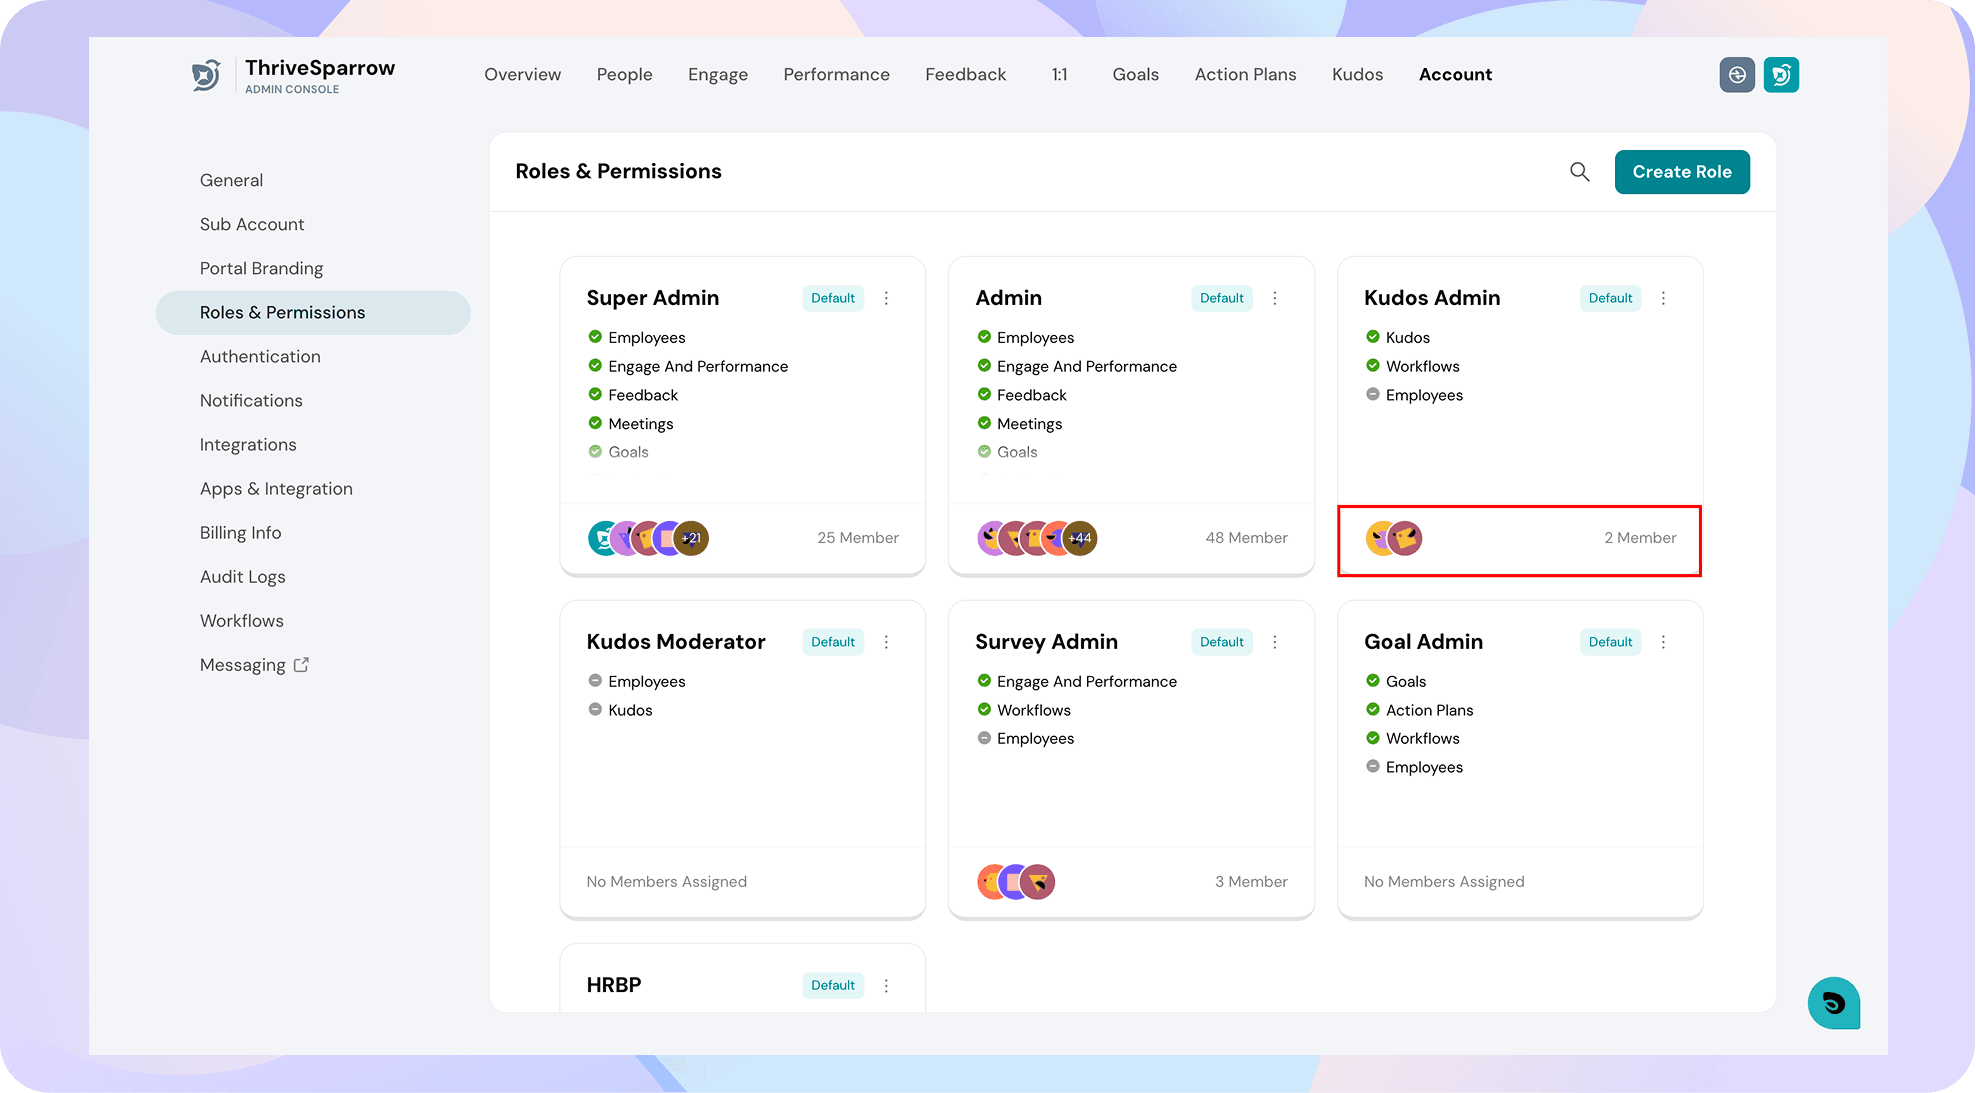Viewport: 1976px width, 1093px height.
Task: Click the Kudos Admin role title
Action: point(1432,298)
